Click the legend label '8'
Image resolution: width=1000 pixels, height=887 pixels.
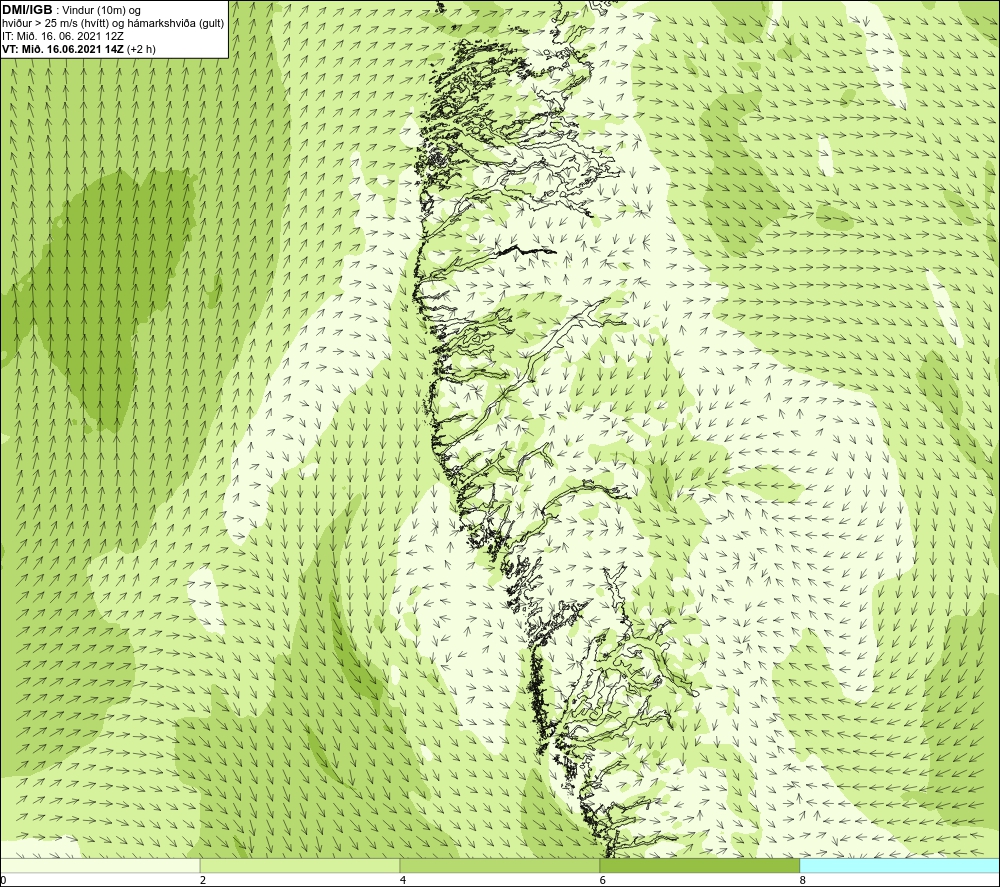click(803, 881)
